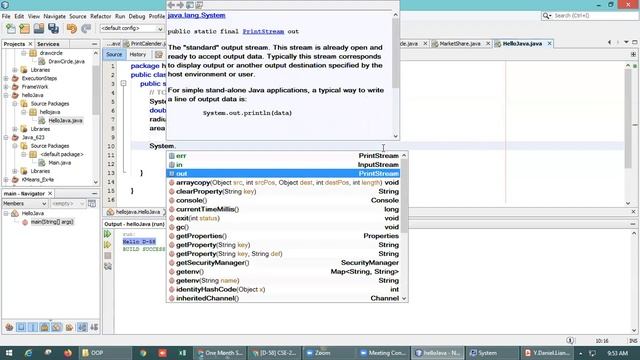Toggle first Navigator filter icon at bottom left
640x360 pixels.
click(9, 327)
